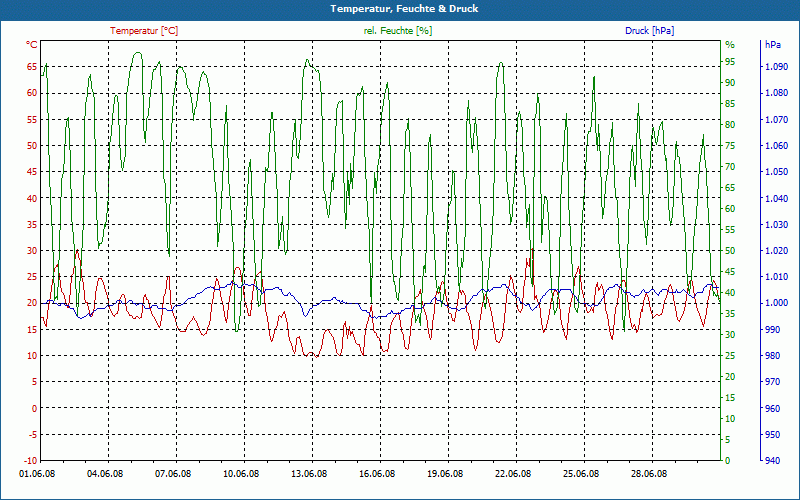Click the '%' unit label on the humidity axis
The width and height of the screenshot is (800, 500).
click(x=730, y=45)
